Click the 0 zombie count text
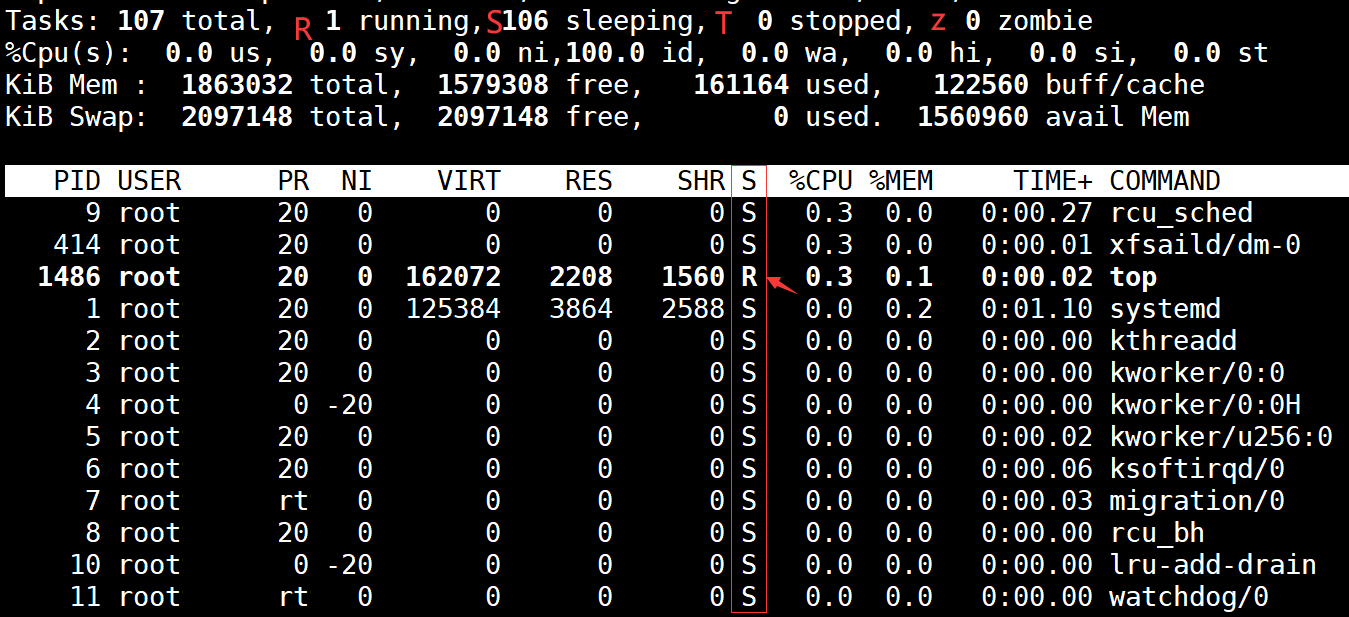The width and height of the screenshot is (1349, 617). pyautogui.click(x=1029, y=20)
